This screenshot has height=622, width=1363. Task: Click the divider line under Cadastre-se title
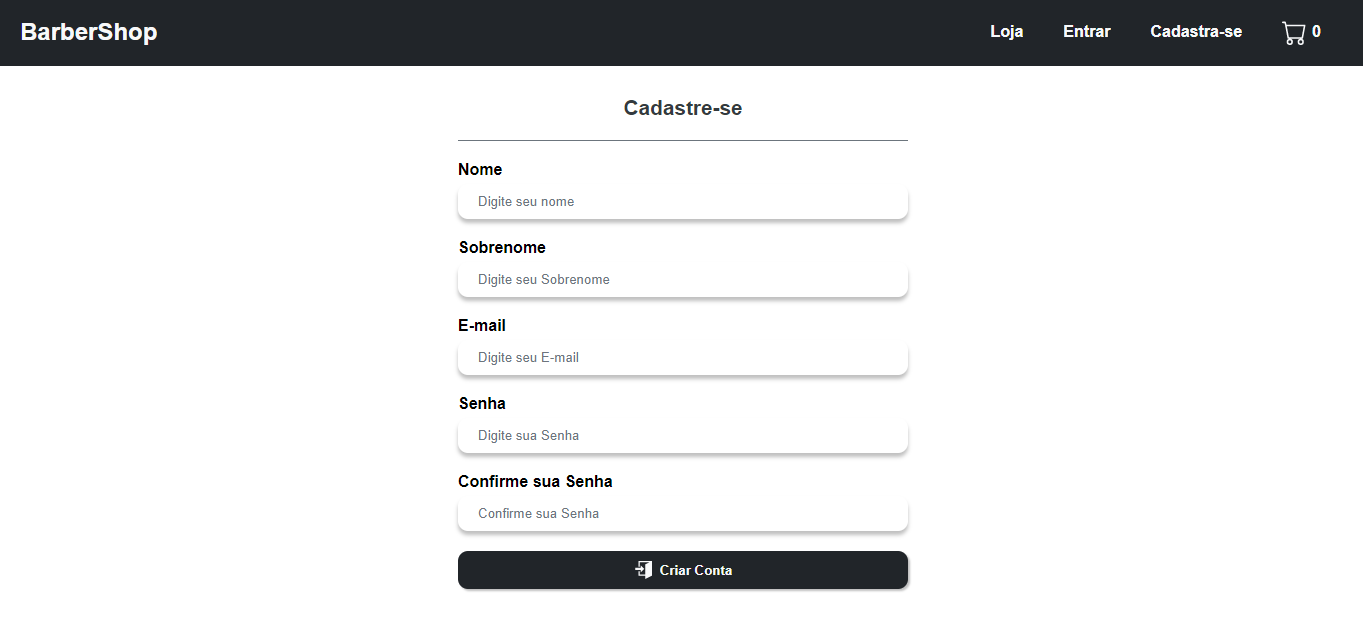[682, 140]
